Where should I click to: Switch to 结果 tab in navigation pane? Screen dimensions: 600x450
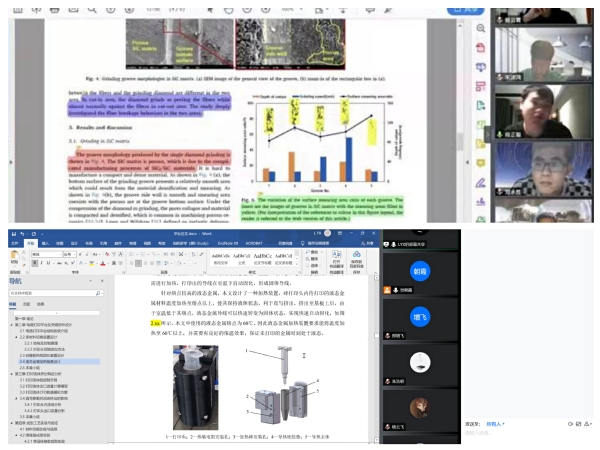click(x=40, y=304)
